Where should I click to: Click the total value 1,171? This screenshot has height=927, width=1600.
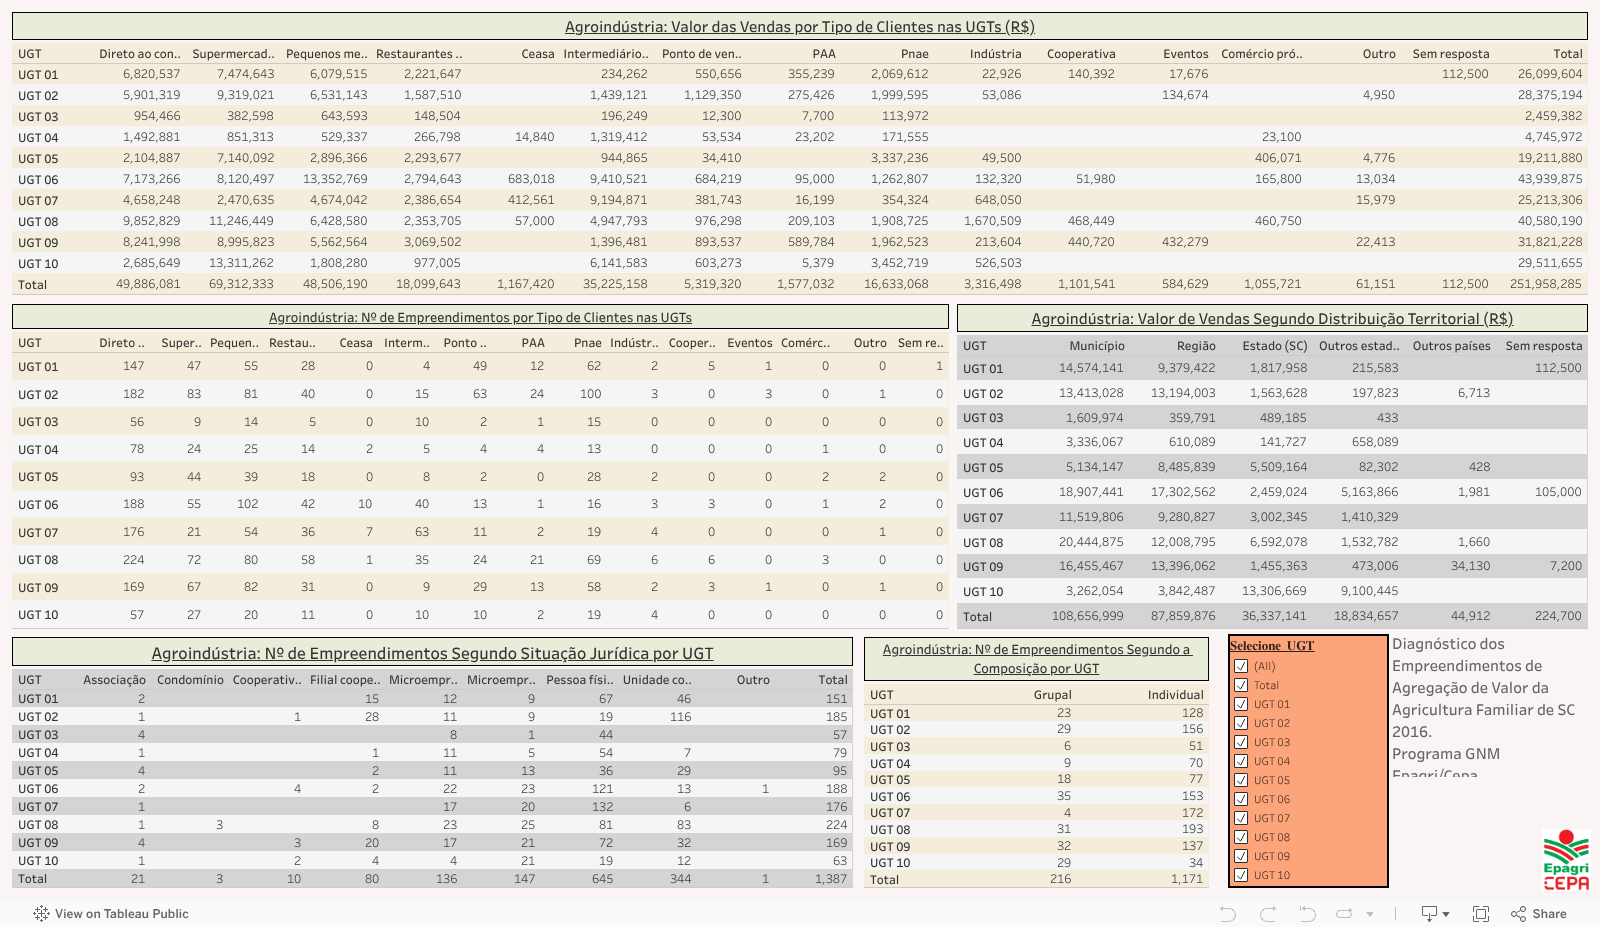(1187, 880)
